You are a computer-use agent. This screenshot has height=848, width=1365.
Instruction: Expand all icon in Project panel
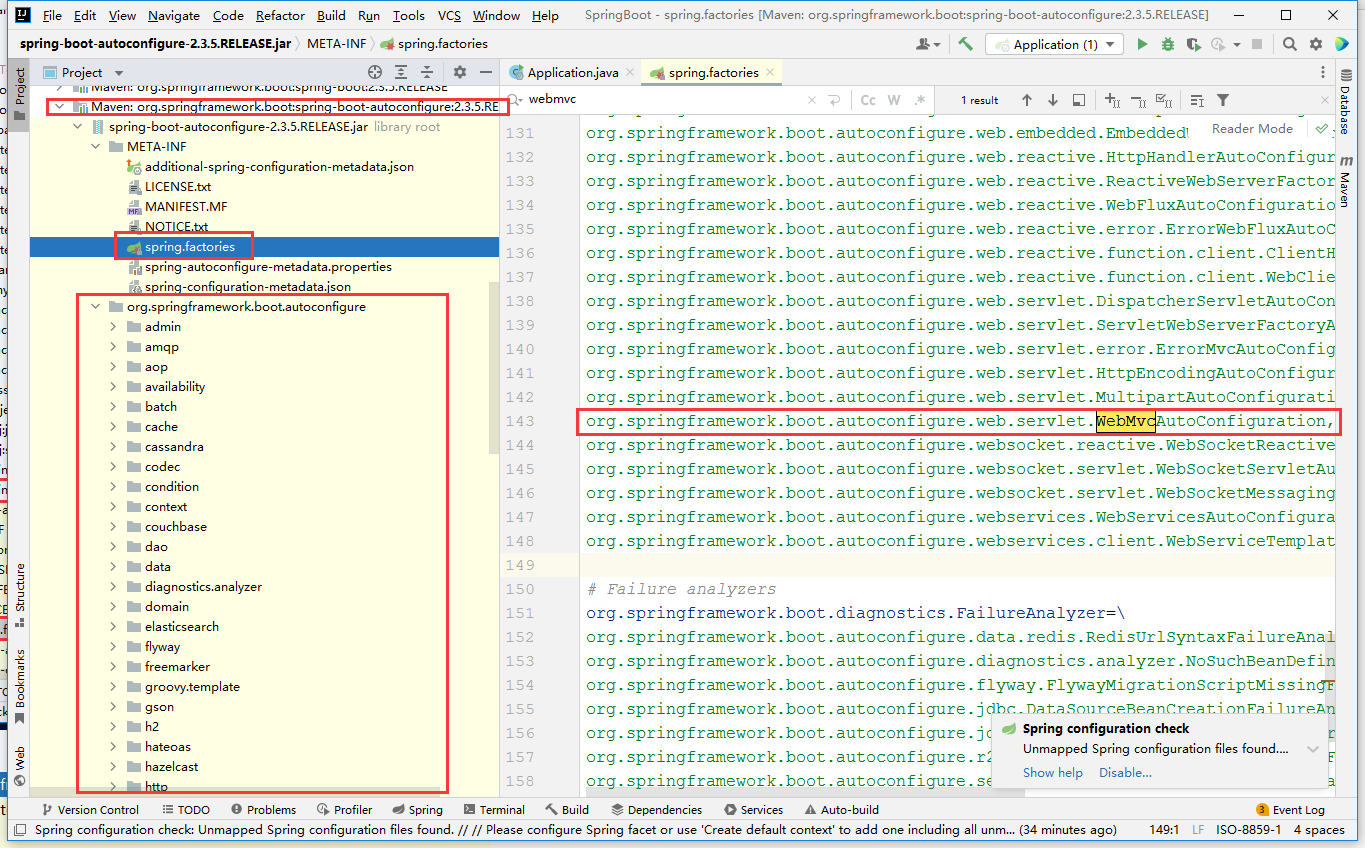click(401, 72)
